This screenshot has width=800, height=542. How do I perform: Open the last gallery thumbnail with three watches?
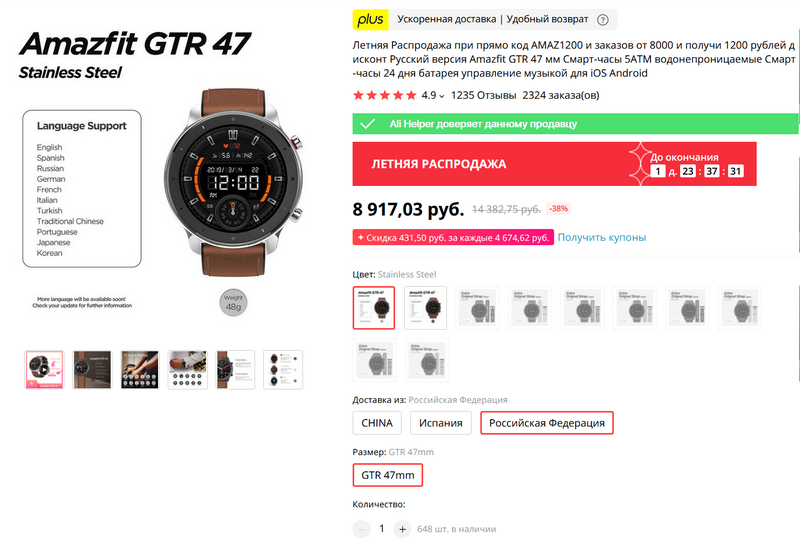pyautogui.click(x=283, y=370)
